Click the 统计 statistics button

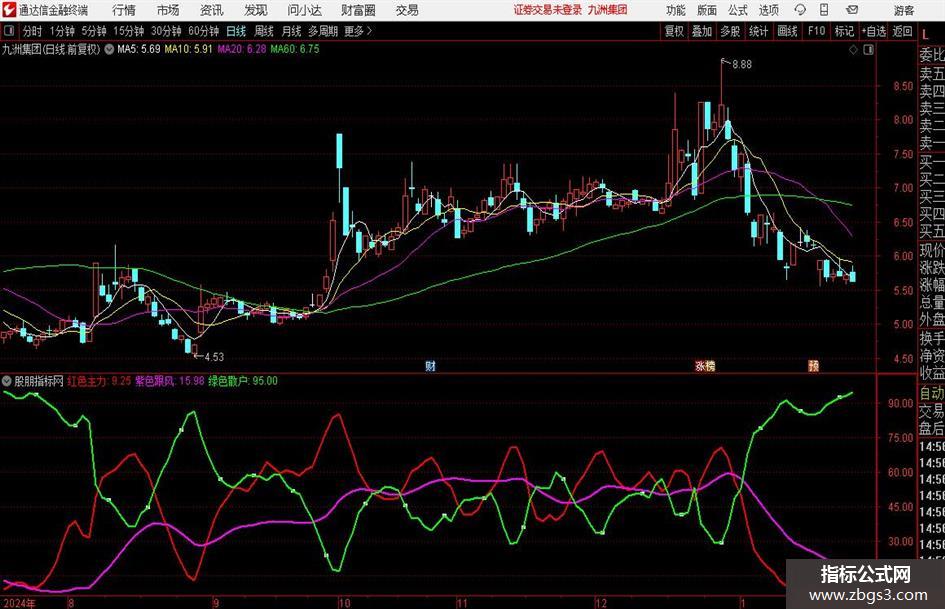click(x=758, y=31)
